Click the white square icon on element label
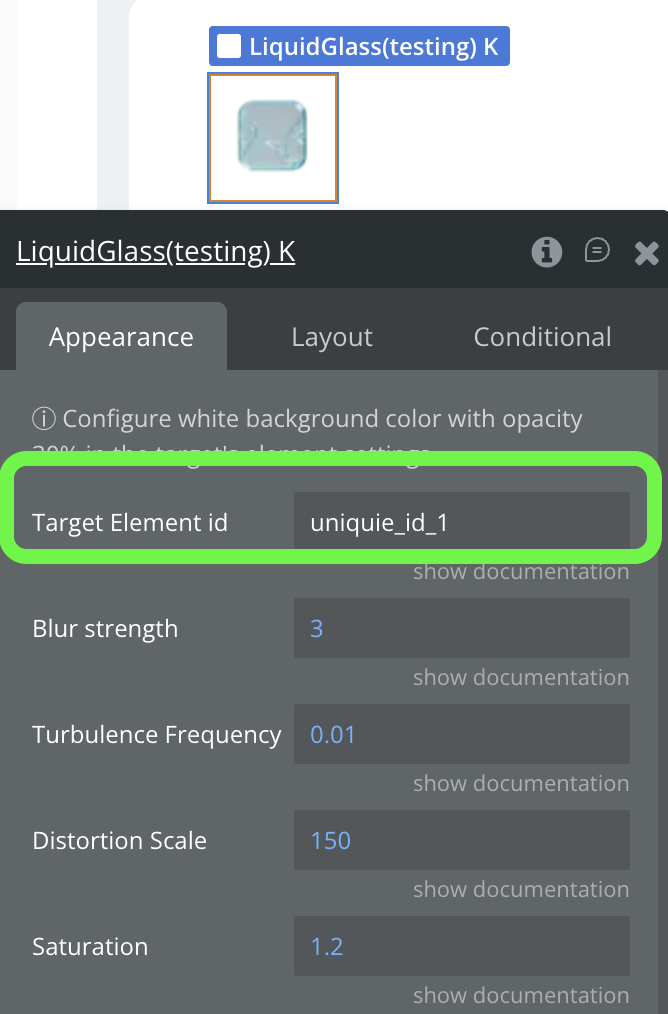The image size is (668, 1014). coord(229,46)
